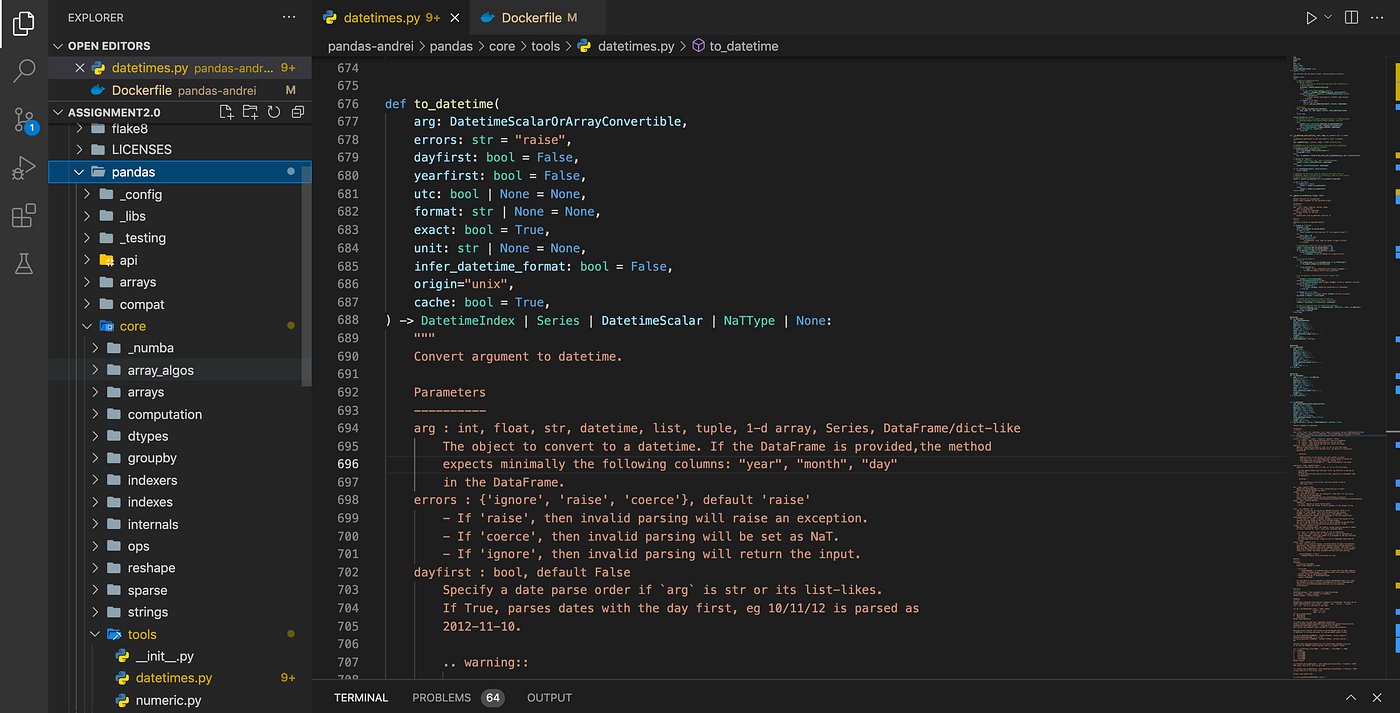Select the OUTPUT panel tab
This screenshot has width=1400, height=713.
[x=549, y=697]
